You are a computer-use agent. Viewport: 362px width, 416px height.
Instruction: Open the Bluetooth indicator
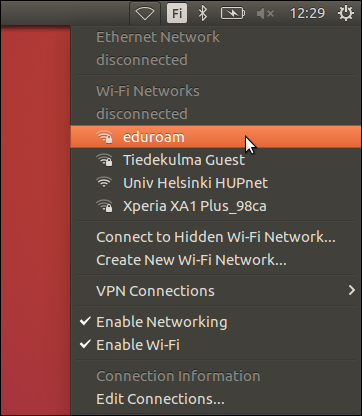point(202,13)
